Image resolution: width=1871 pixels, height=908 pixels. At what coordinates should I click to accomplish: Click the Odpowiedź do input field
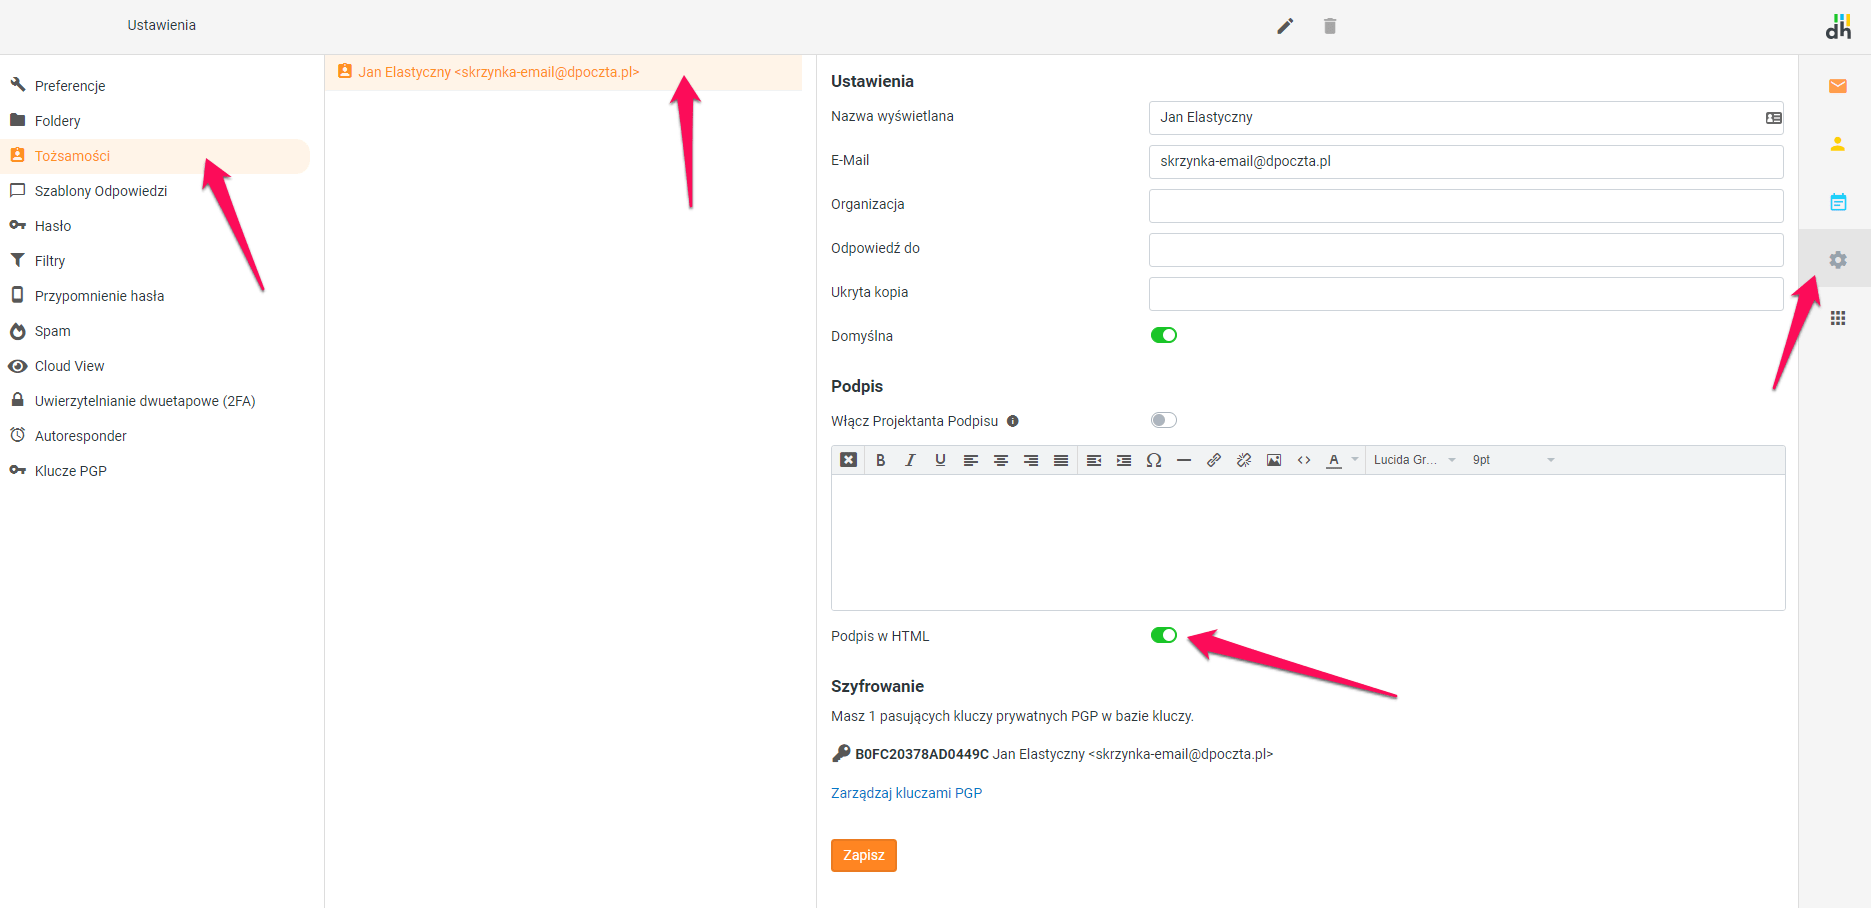click(x=1466, y=250)
